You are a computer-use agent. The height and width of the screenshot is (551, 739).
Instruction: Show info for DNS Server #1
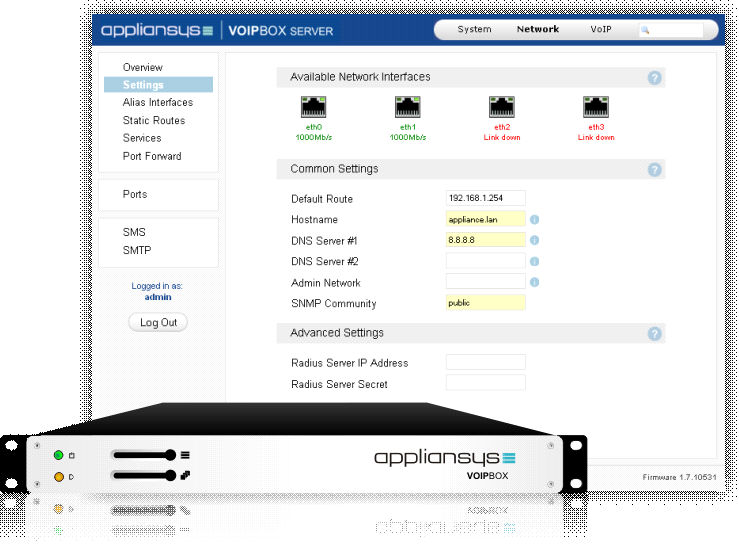coord(534,240)
